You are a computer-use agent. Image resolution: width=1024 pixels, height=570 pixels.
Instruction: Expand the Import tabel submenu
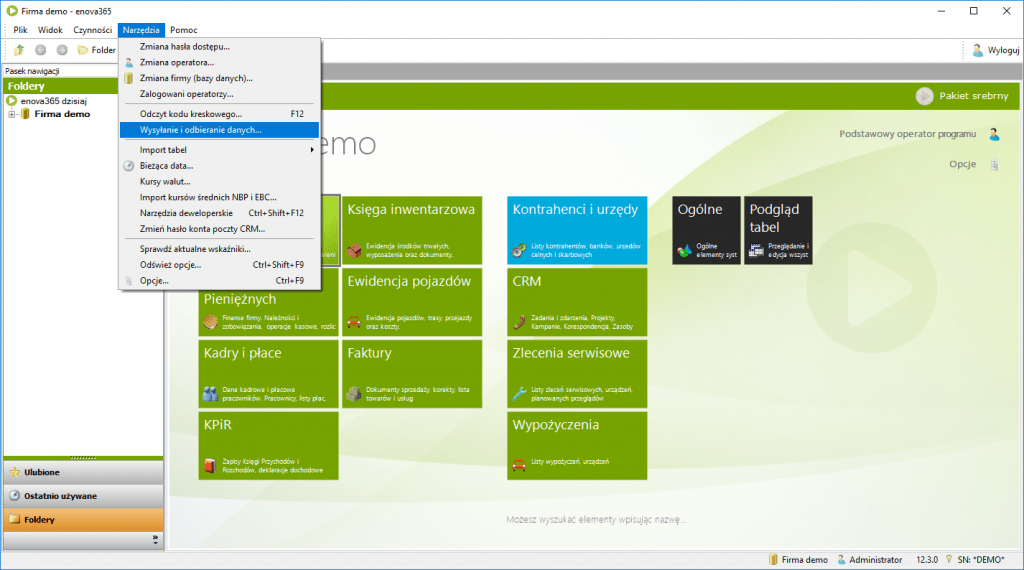pos(218,149)
